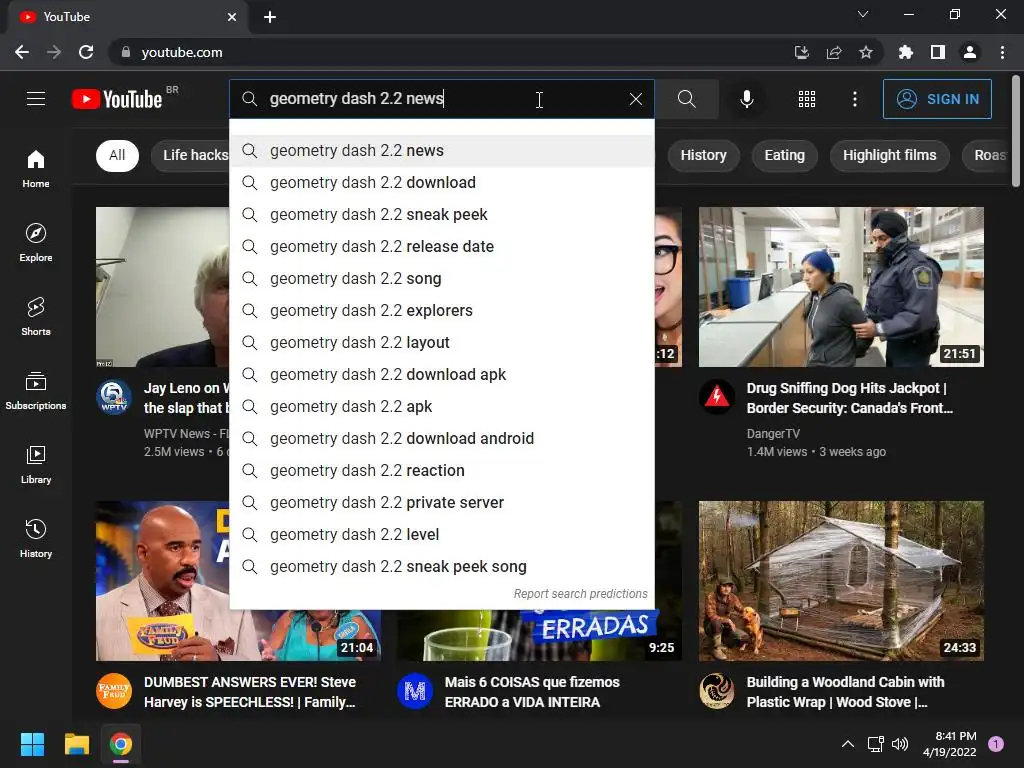
Task: Click the DUMBEST ANSWERS EVER video title
Action: point(250,692)
